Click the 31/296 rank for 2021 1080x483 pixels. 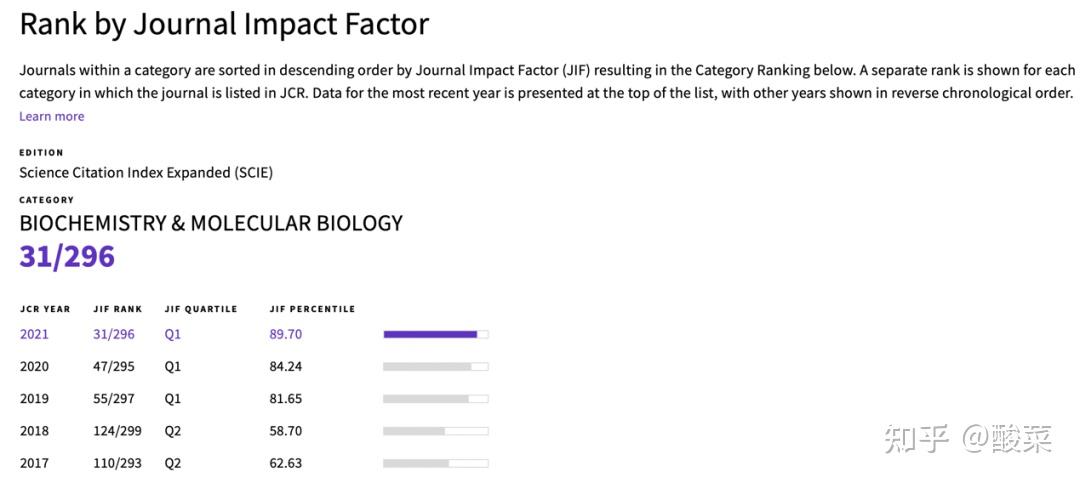(x=114, y=334)
